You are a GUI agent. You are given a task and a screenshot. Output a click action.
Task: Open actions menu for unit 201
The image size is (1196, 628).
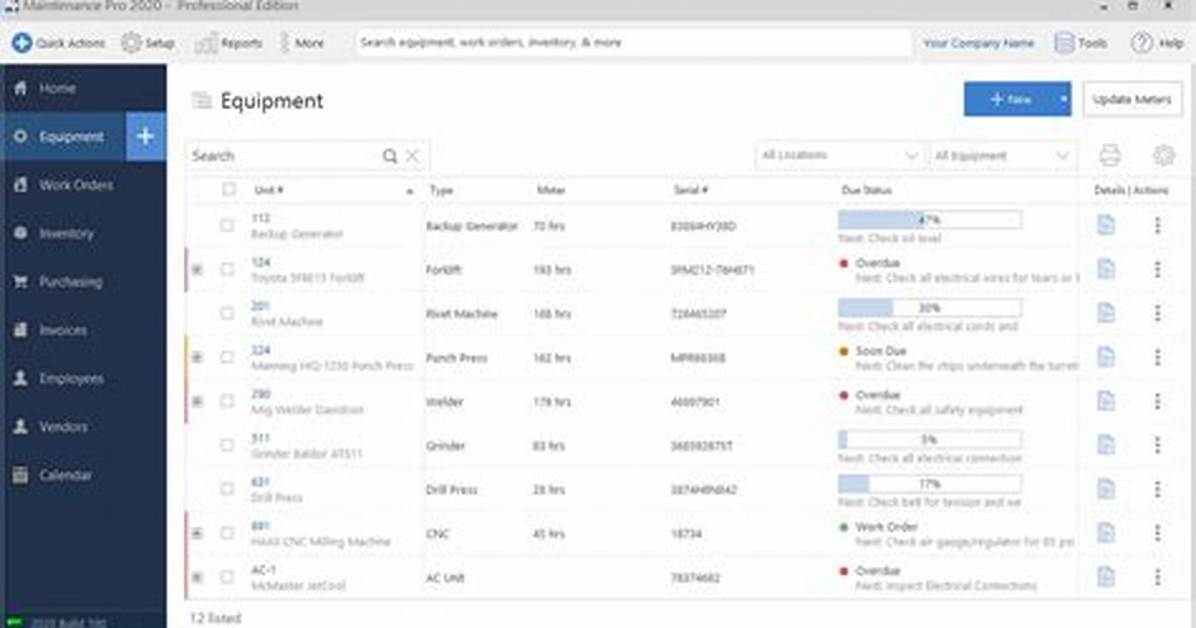(1158, 313)
